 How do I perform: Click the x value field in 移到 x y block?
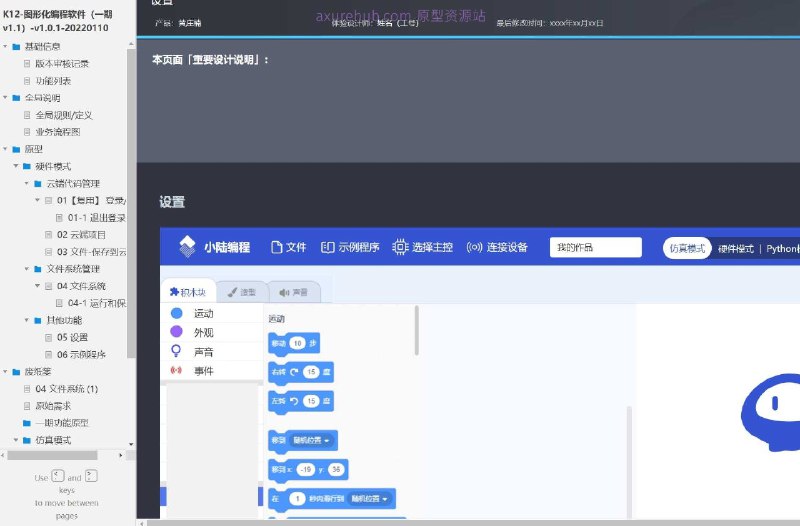pos(305,469)
